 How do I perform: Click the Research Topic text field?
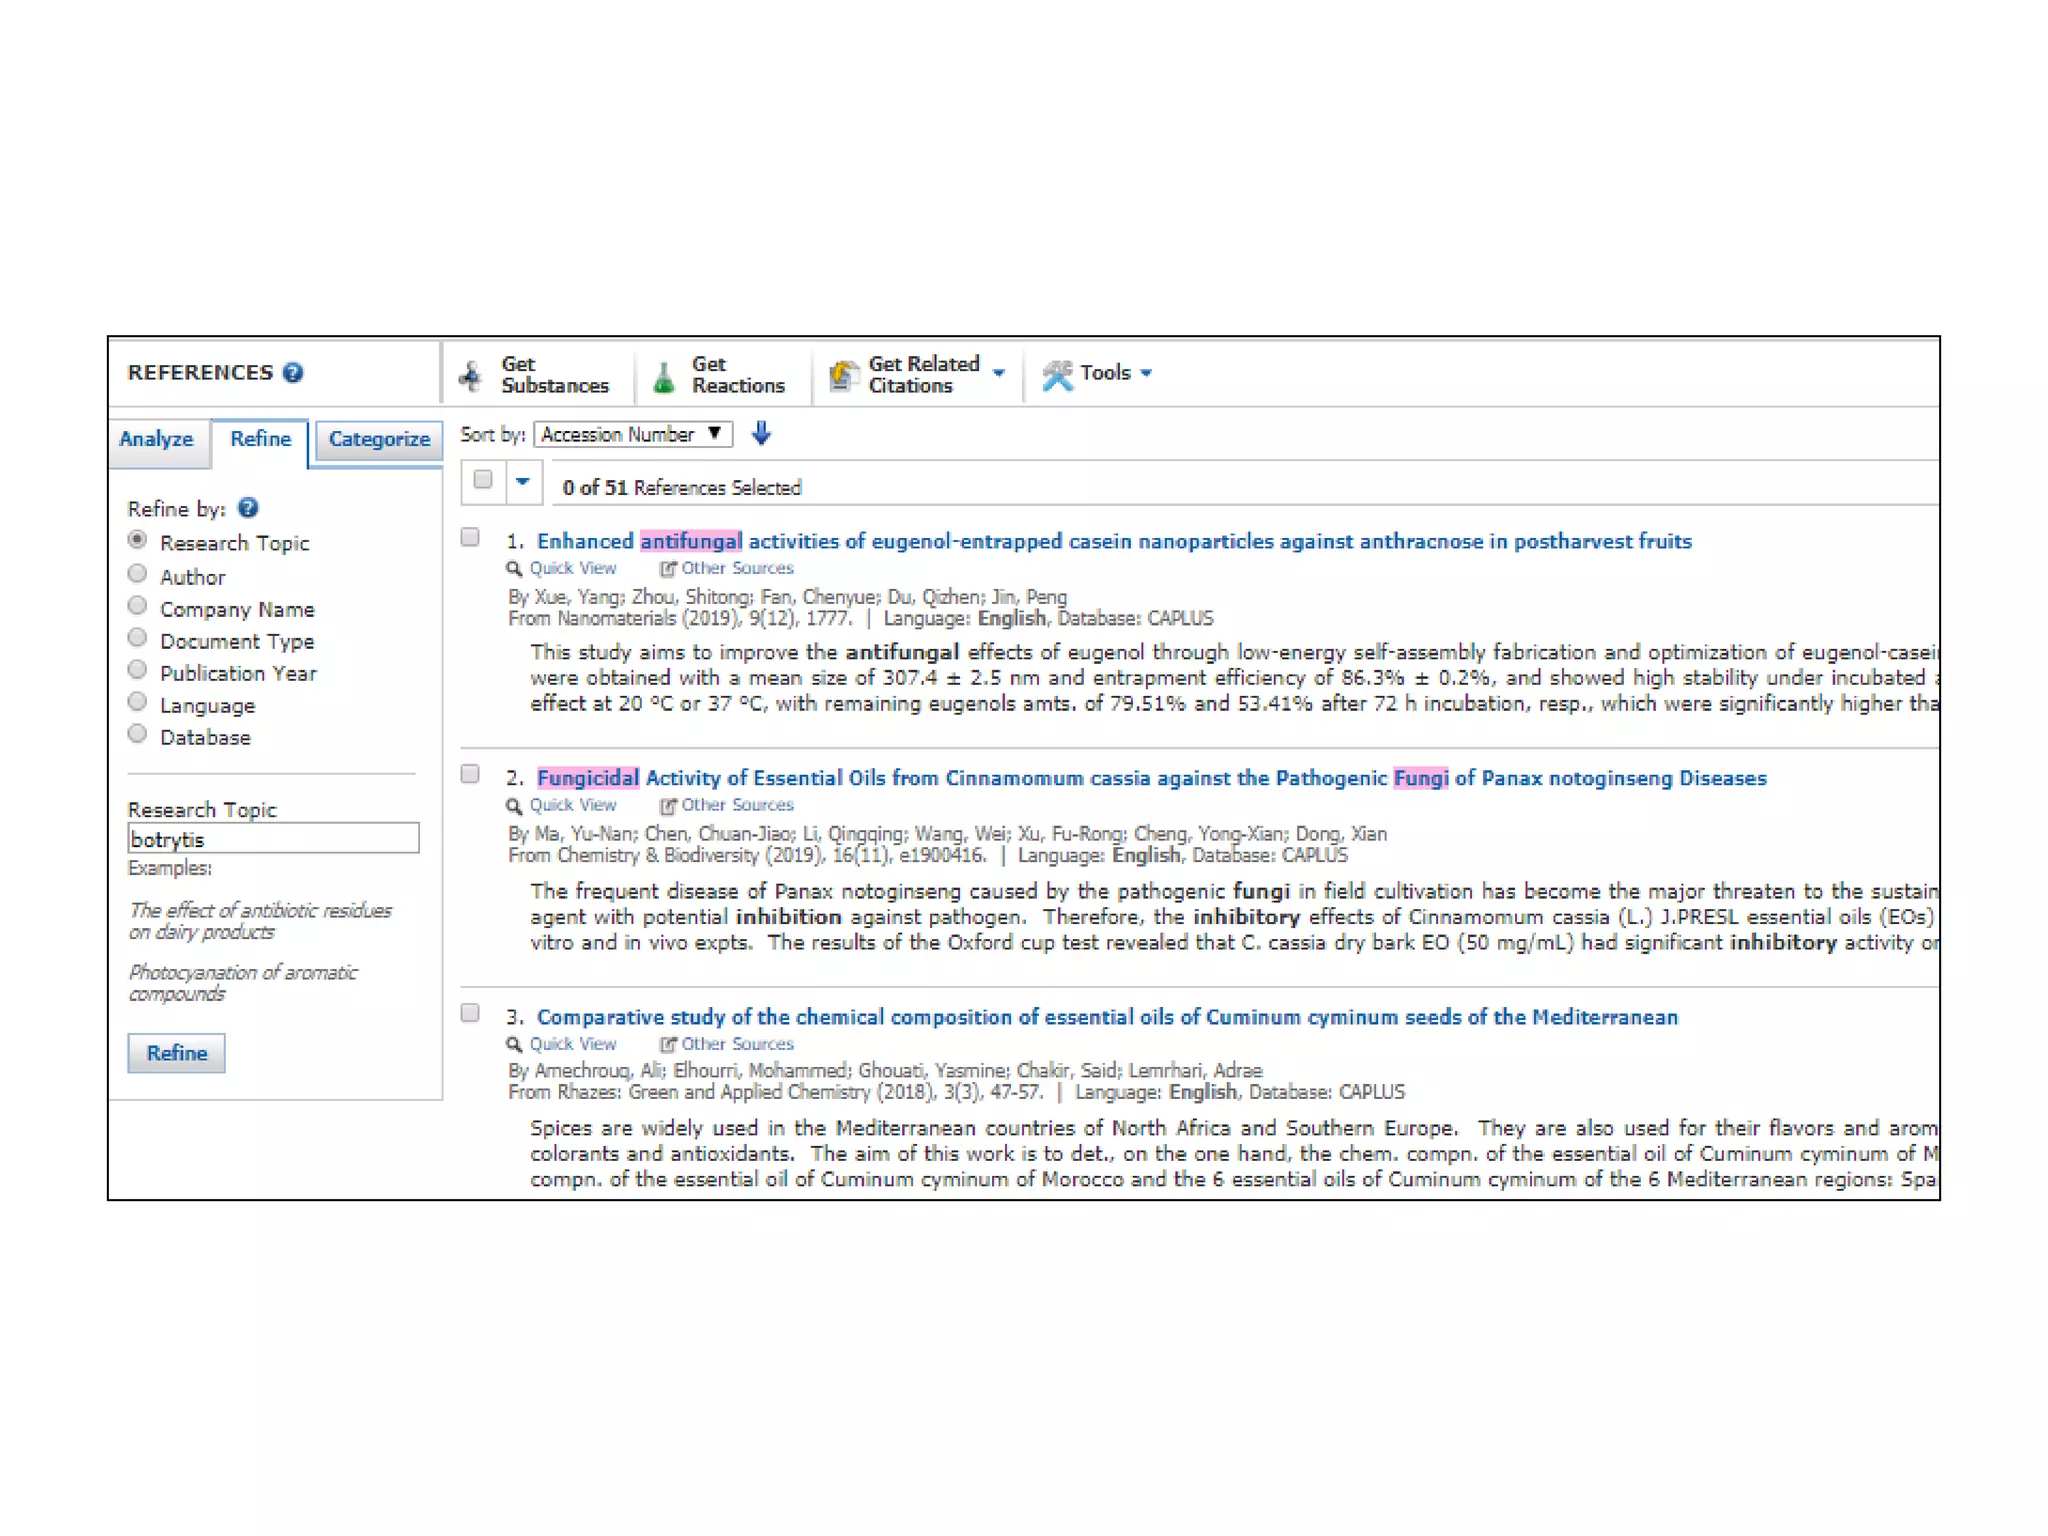point(273,839)
